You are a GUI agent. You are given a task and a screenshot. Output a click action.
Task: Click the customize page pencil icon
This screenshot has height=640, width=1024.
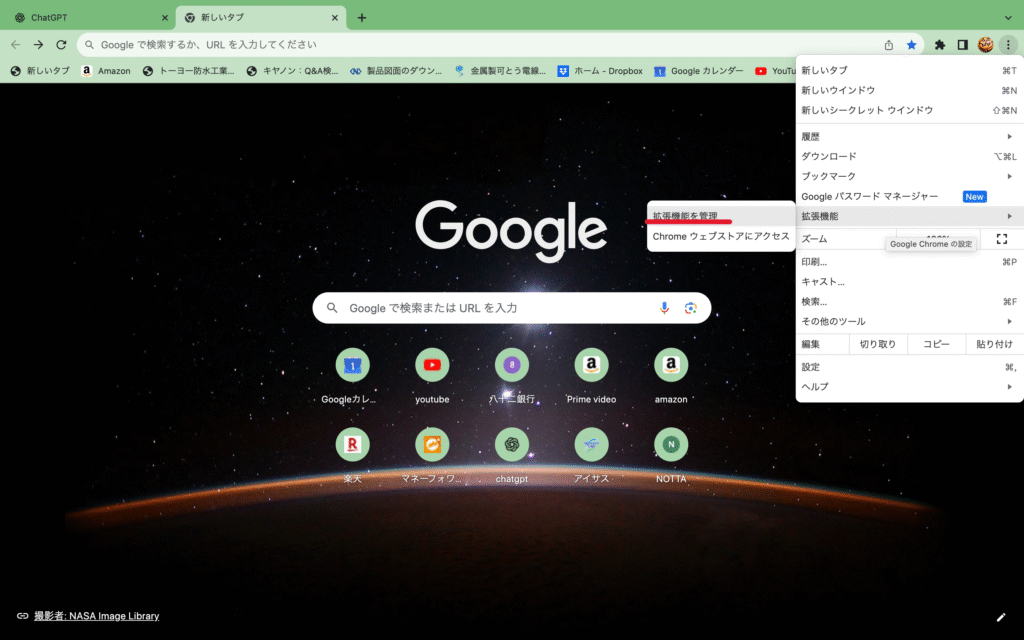point(1001,617)
